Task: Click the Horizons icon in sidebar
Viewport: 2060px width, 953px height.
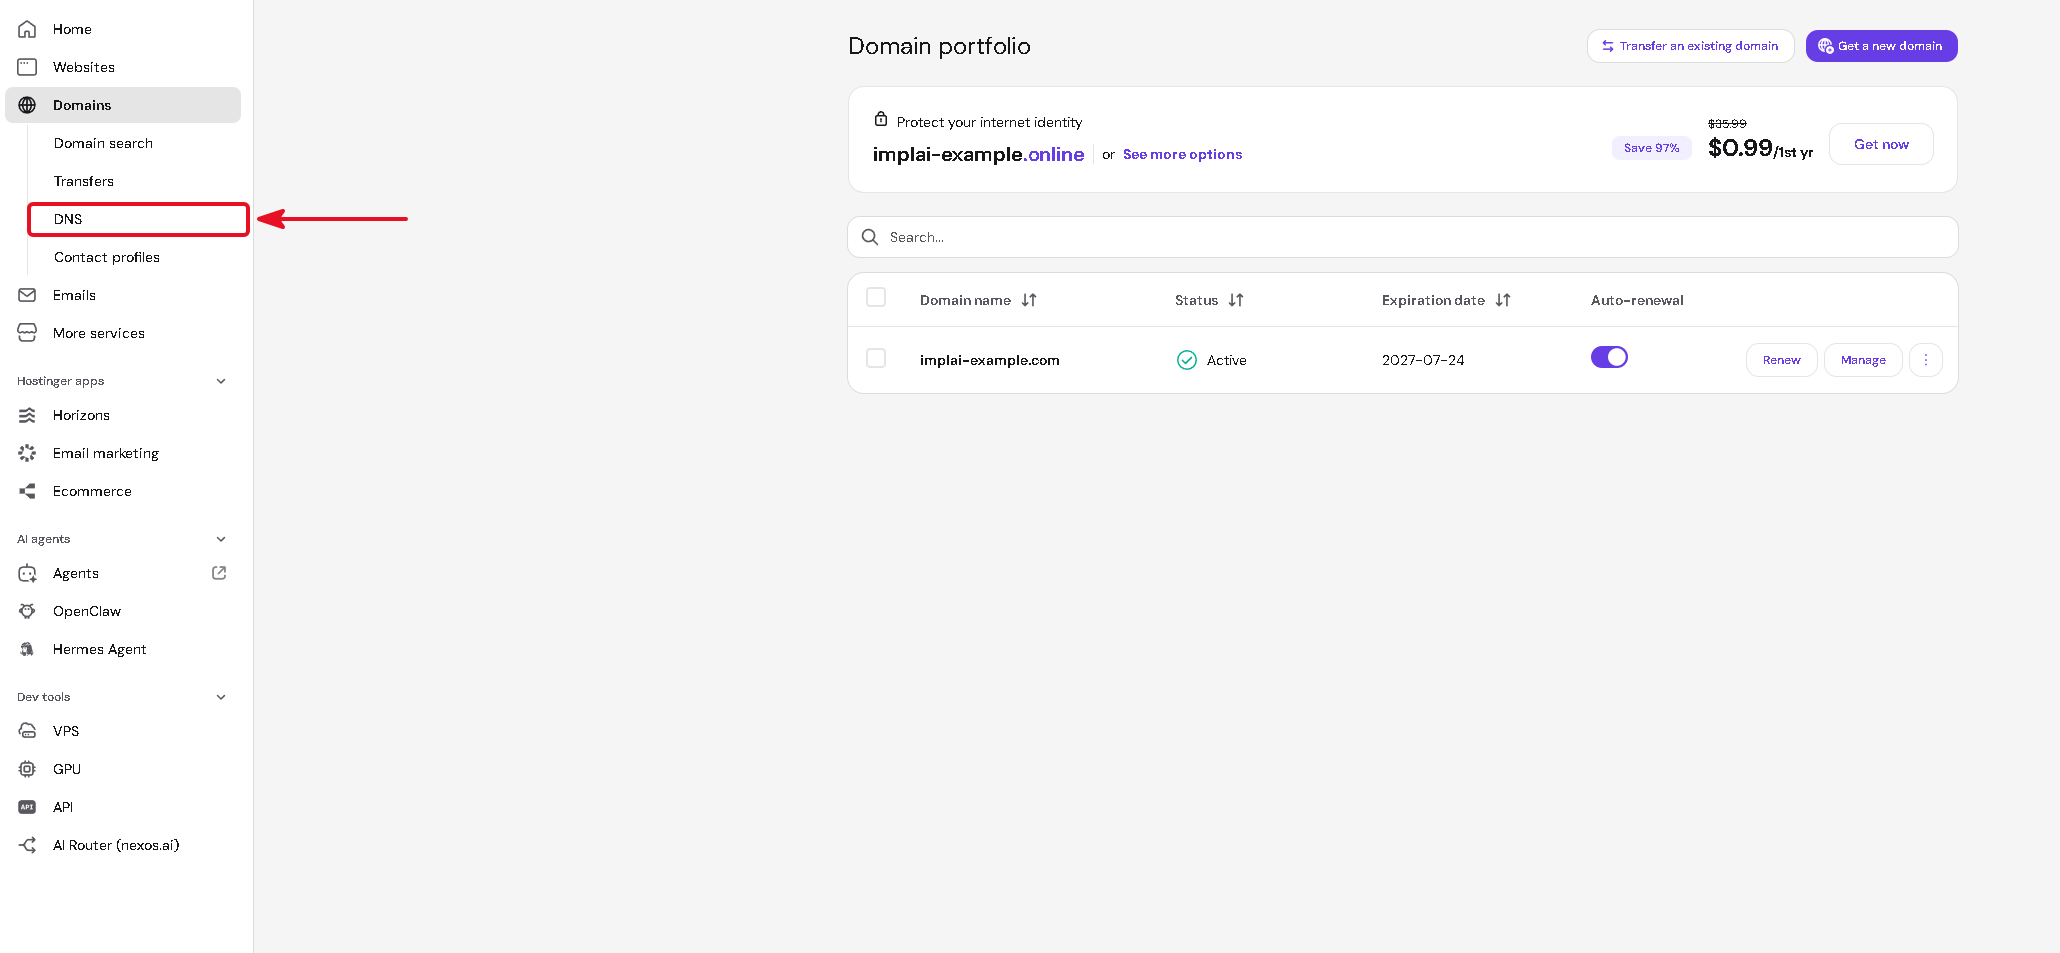Action: click(27, 415)
